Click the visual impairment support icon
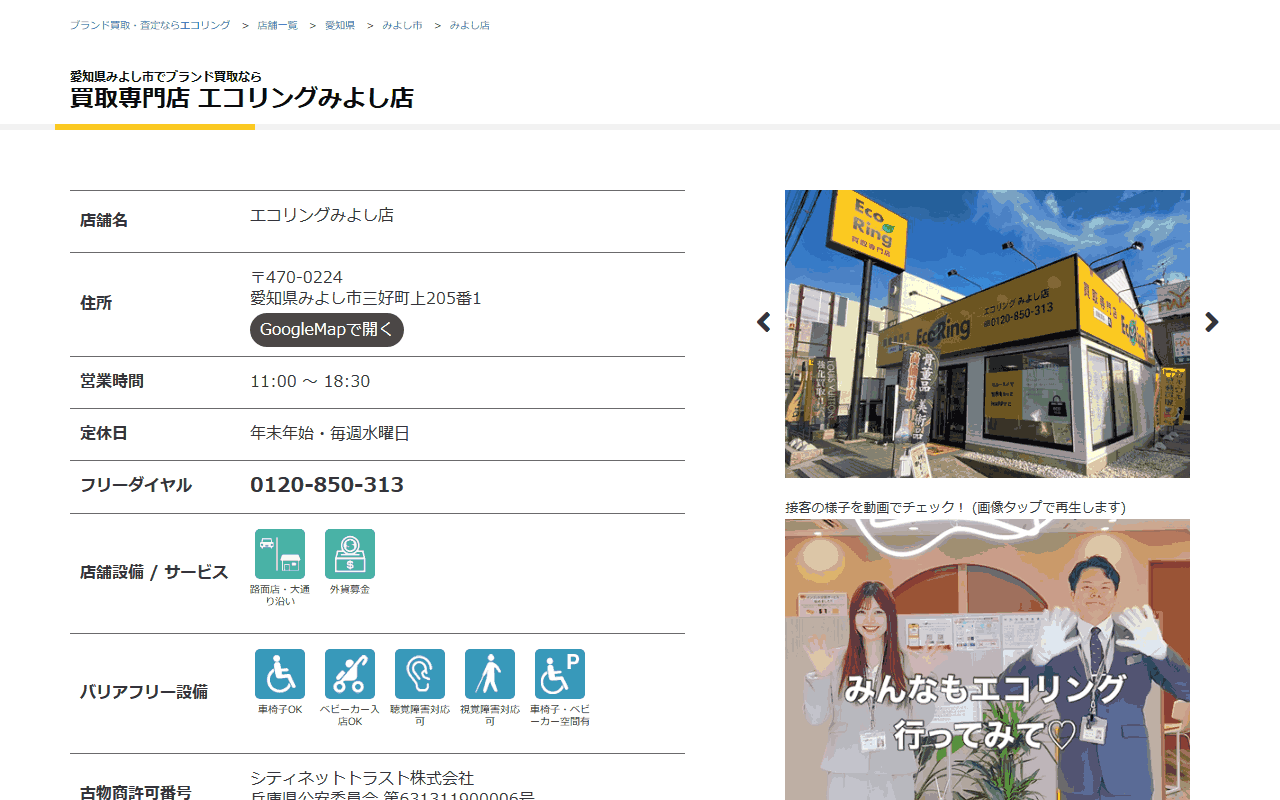Viewport: 1280px width, 800px height. [x=490, y=674]
